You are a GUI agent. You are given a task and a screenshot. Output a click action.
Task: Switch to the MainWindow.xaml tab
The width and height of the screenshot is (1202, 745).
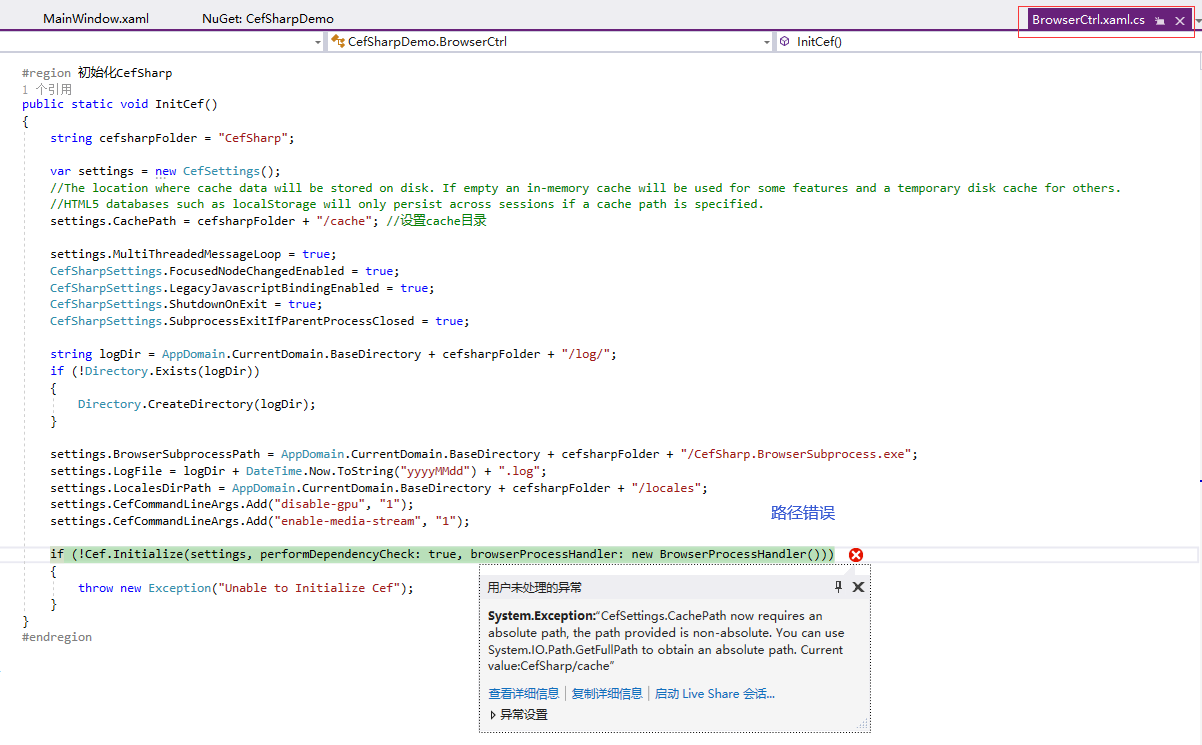(x=96, y=19)
